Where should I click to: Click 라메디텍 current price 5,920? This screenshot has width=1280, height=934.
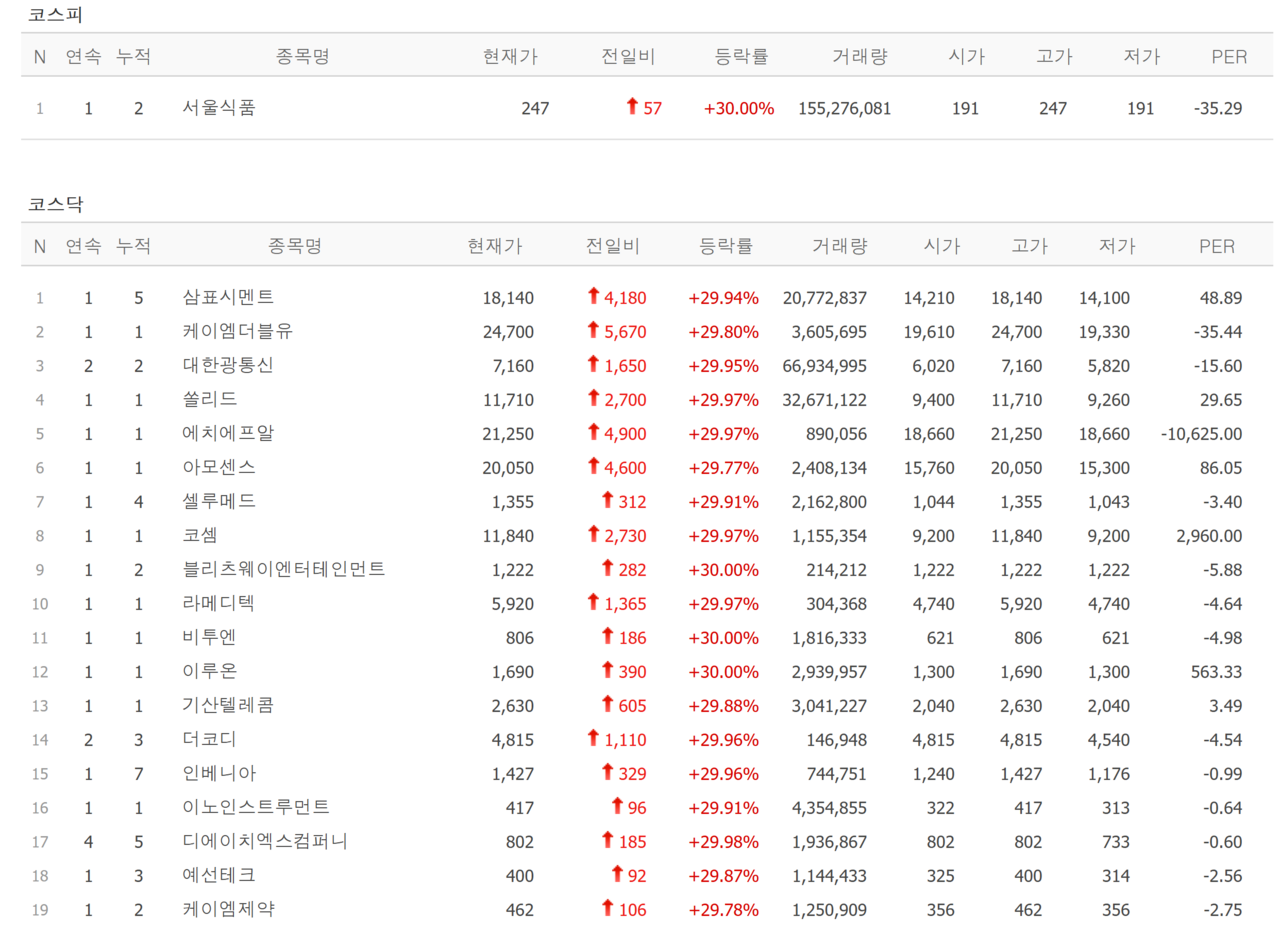pos(513,604)
